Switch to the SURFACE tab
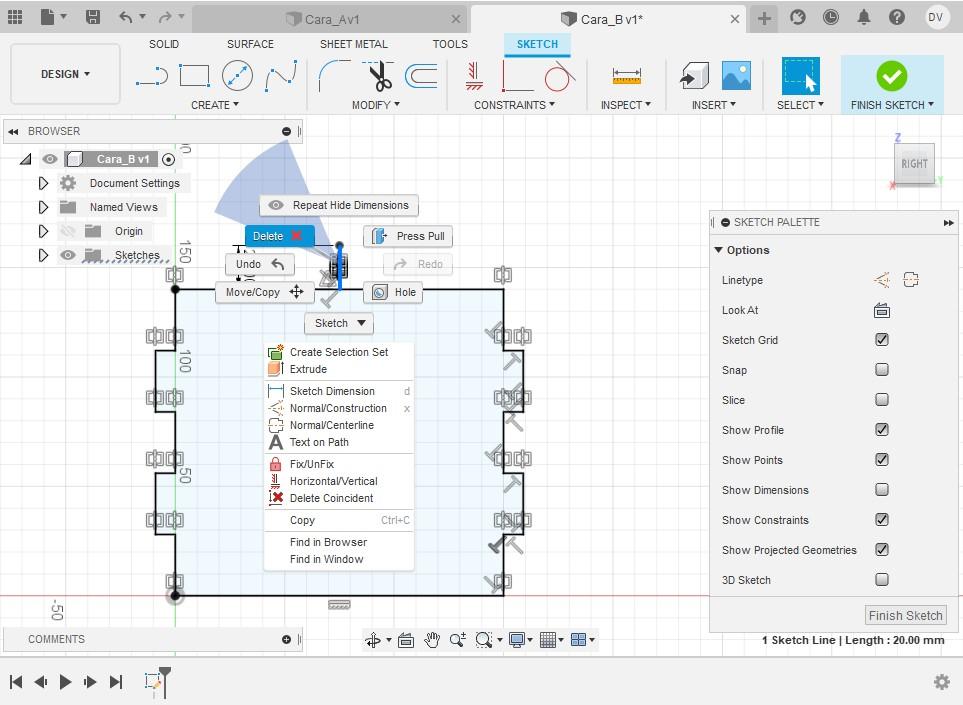 coord(250,44)
